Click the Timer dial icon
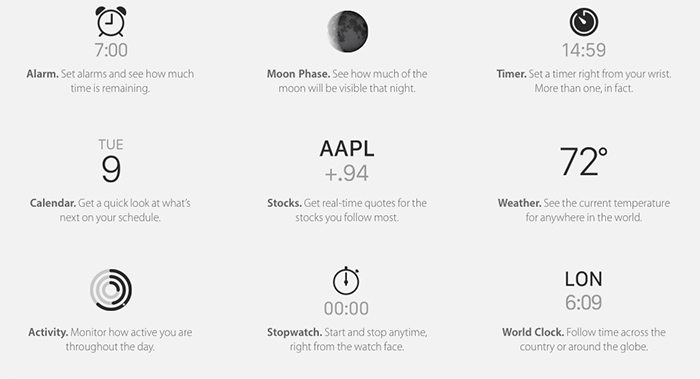Screen dimensions: 700x379 583,22
